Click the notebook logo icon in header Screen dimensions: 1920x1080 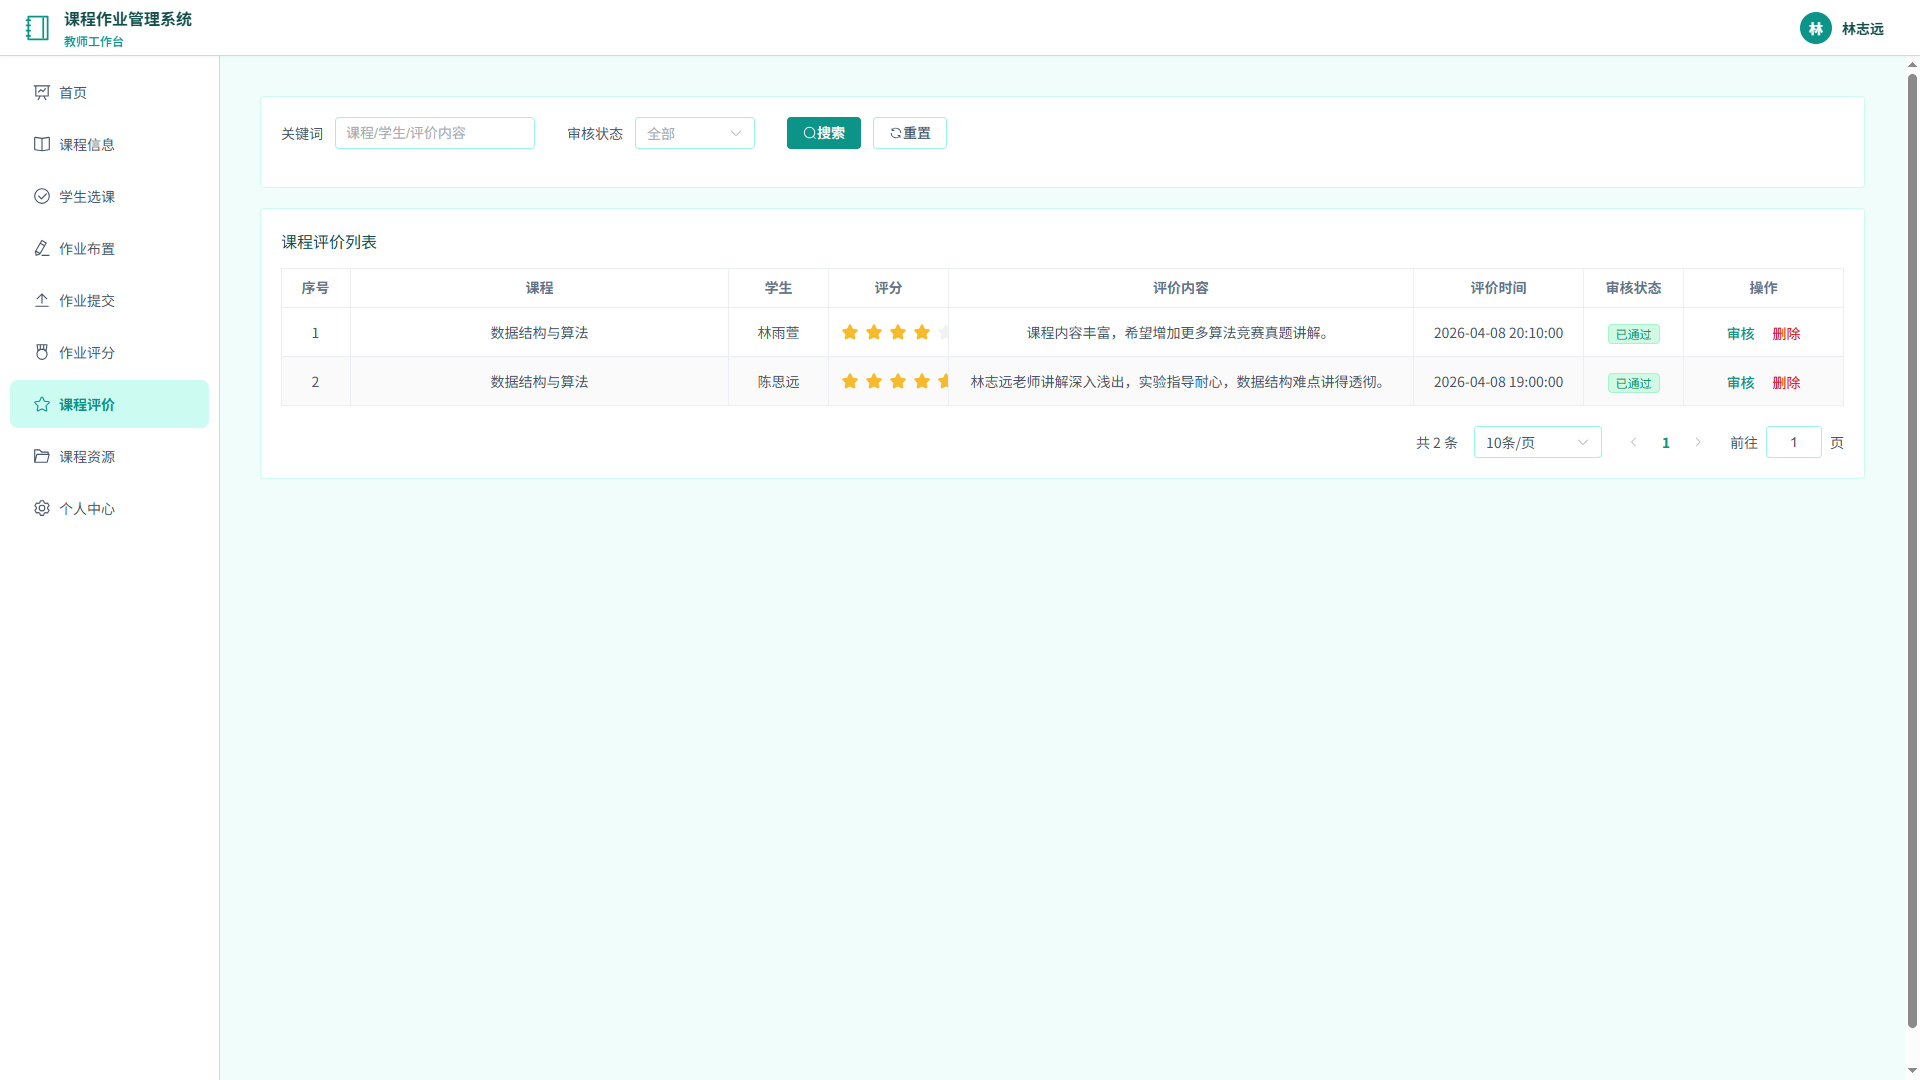37,28
